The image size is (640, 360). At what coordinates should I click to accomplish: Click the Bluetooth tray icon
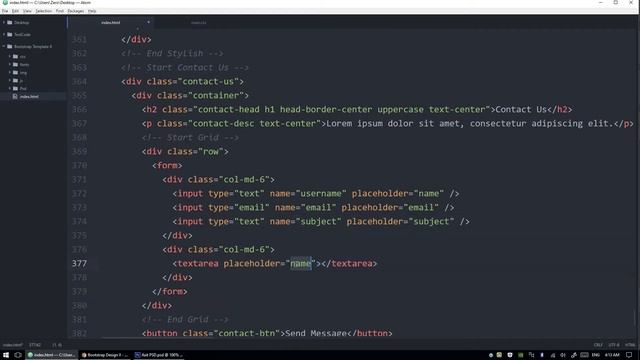tap(542, 355)
